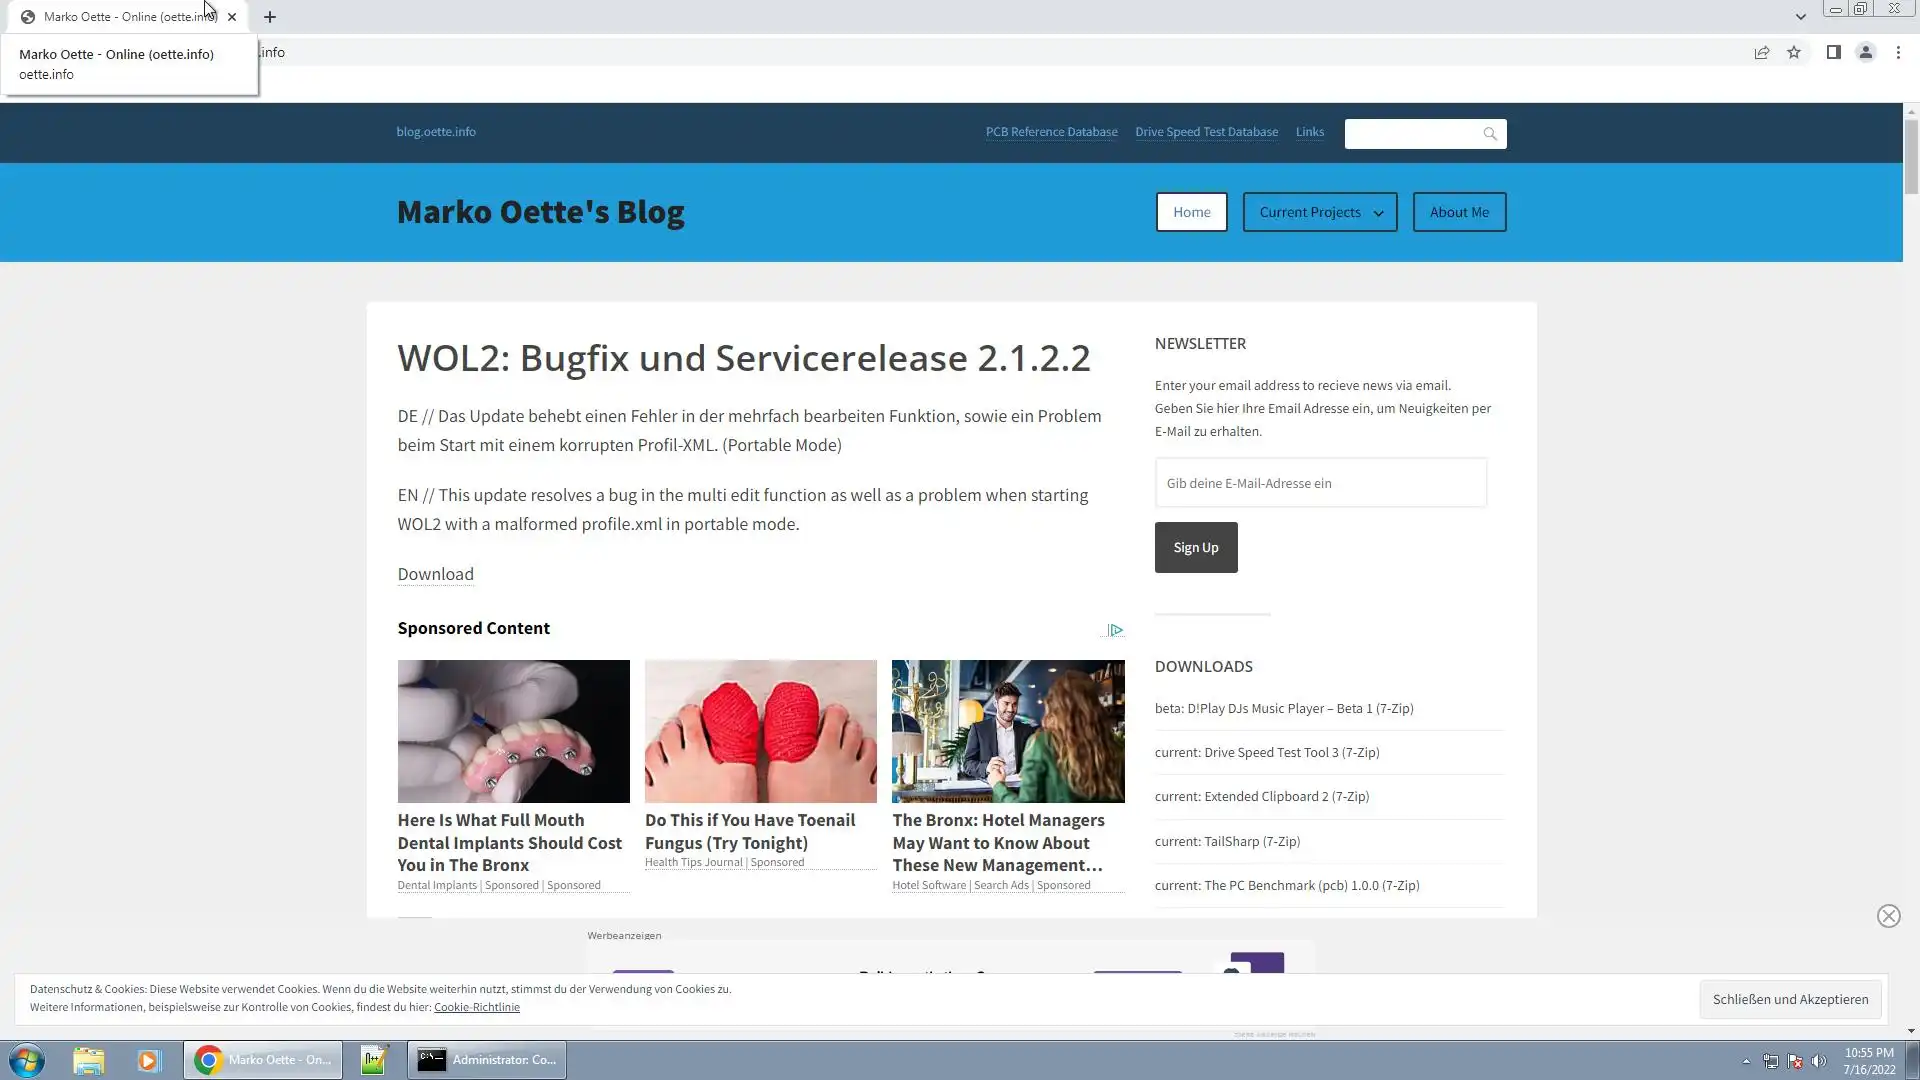Image resolution: width=1920 pixels, height=1080 pixels.
Task: Expand the Current Projects dropdown menu
Action: click(1320, 212)
